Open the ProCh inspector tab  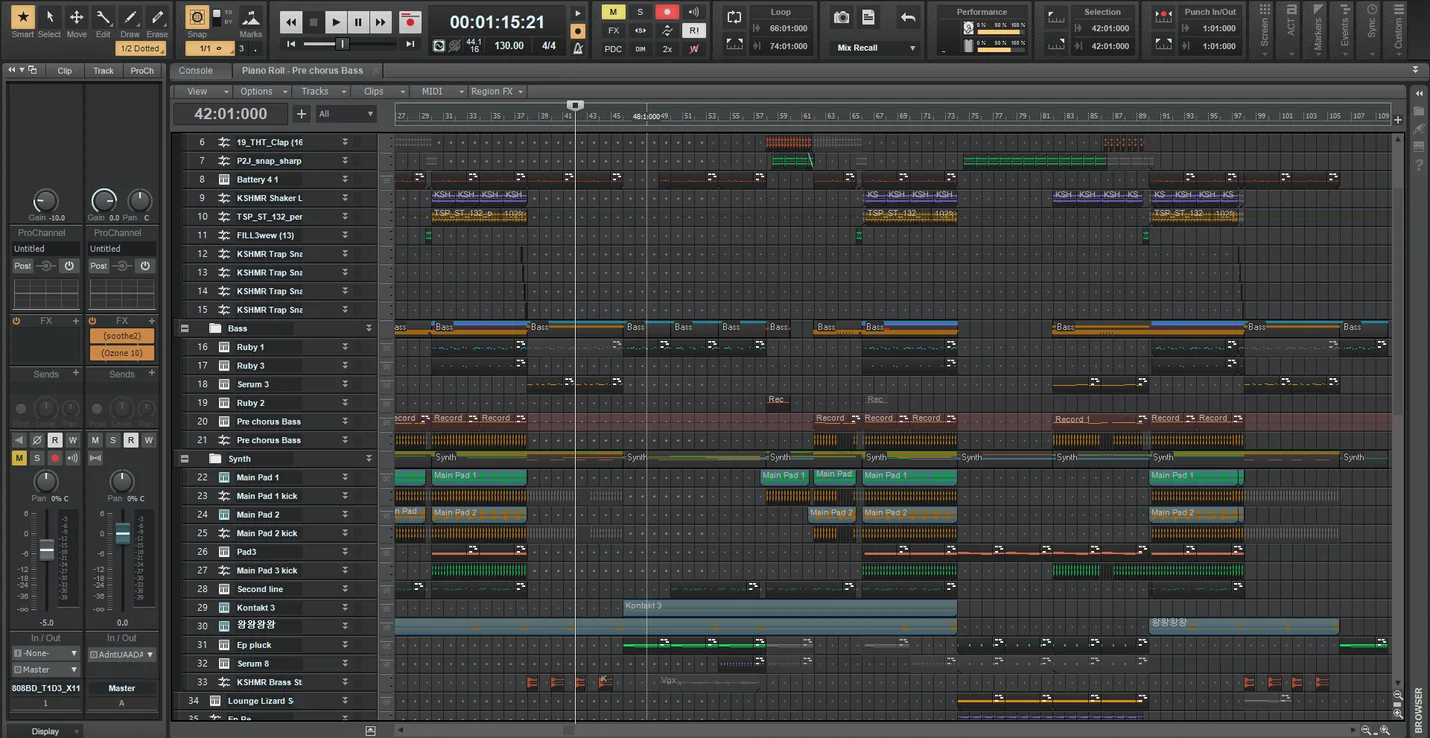[142, 70]
